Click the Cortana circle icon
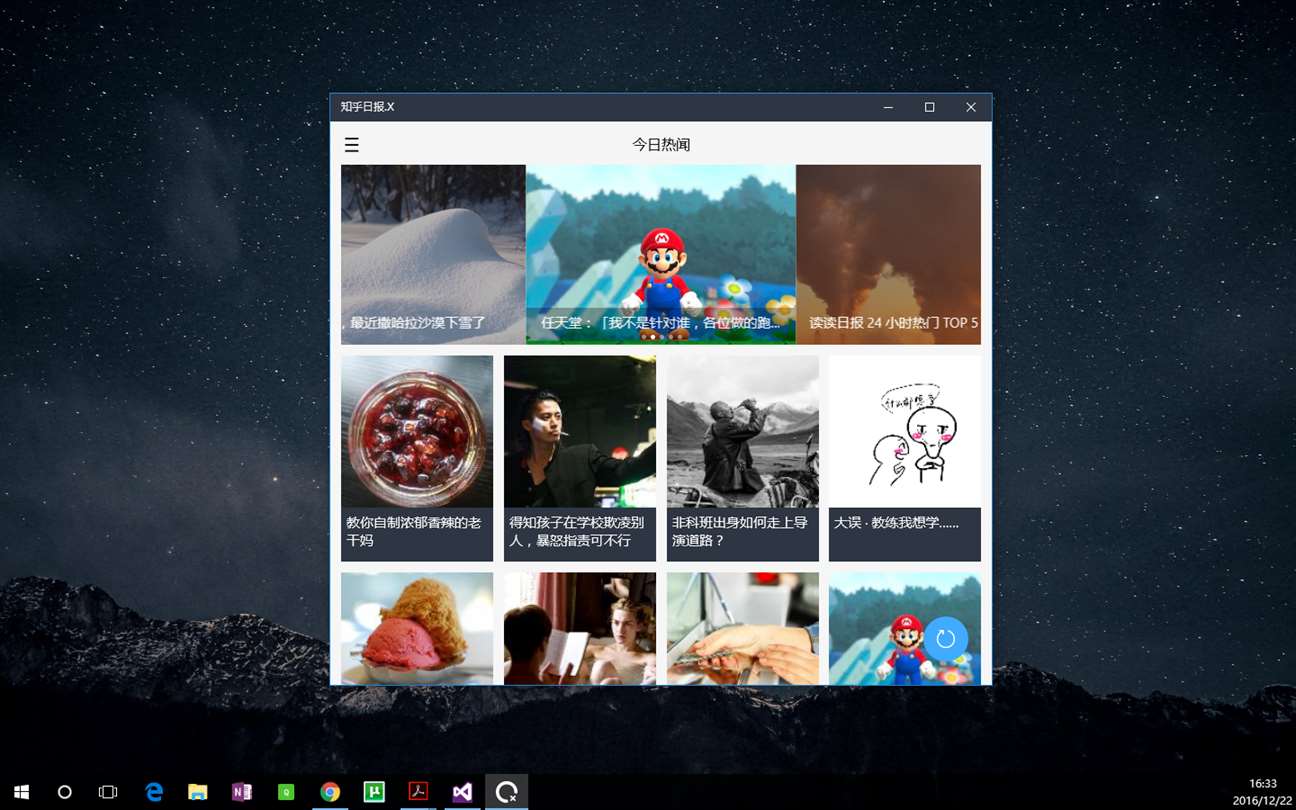 65,792
